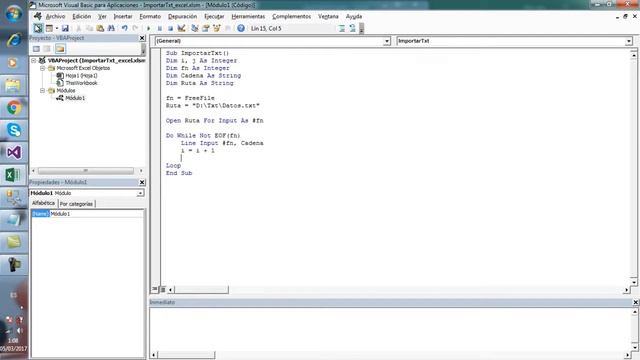Save the project with disk icon
This screenshot has width=640, height=360.
(65, 28)
